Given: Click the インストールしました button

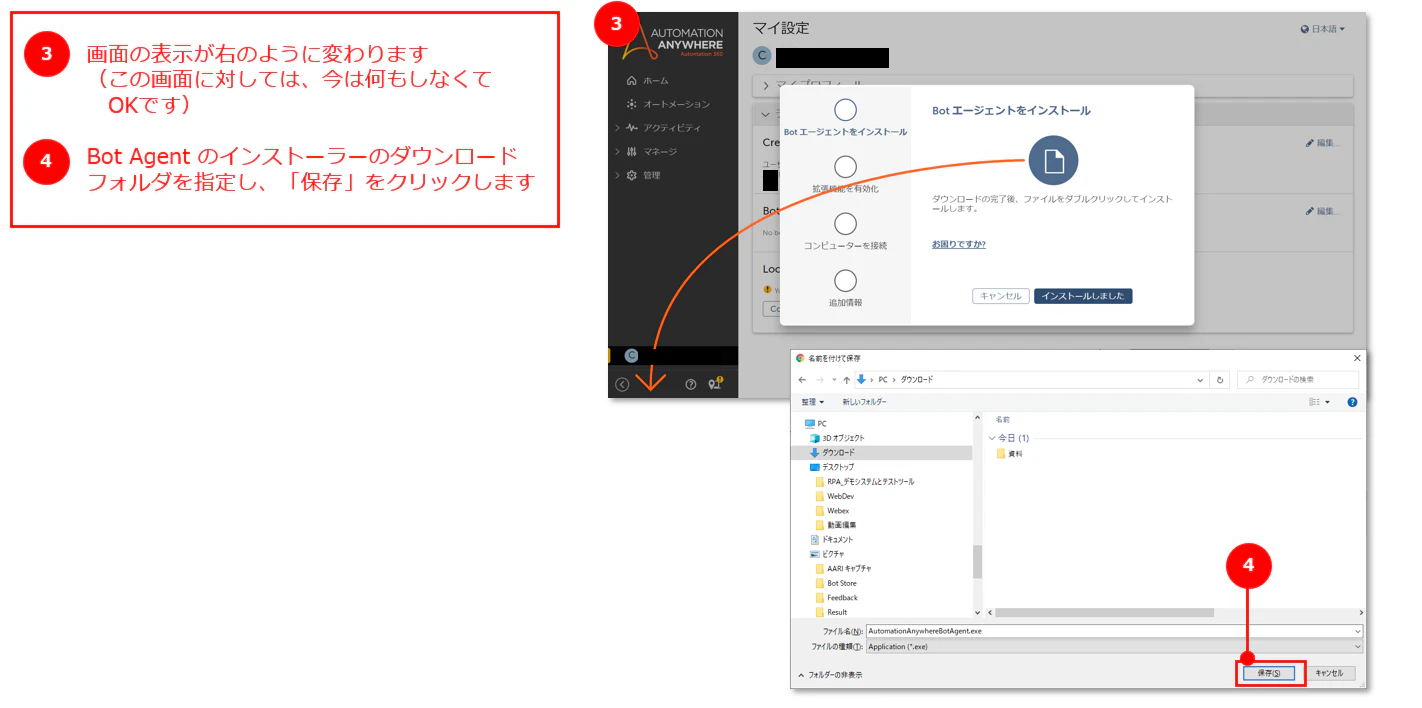Looking at the screenshot, I should pyautogui.click(x=1083, y=296).
